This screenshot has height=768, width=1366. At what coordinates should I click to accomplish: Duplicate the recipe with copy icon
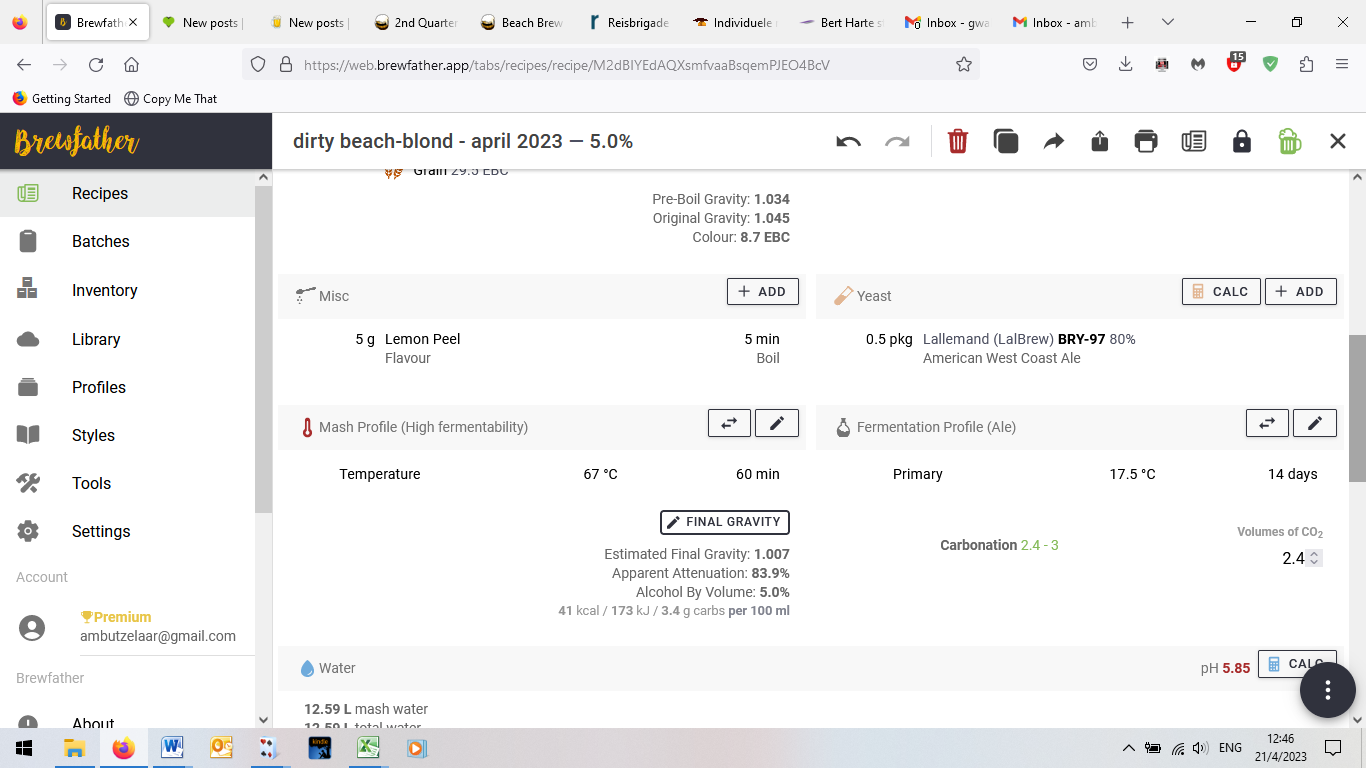point(1005,142)
